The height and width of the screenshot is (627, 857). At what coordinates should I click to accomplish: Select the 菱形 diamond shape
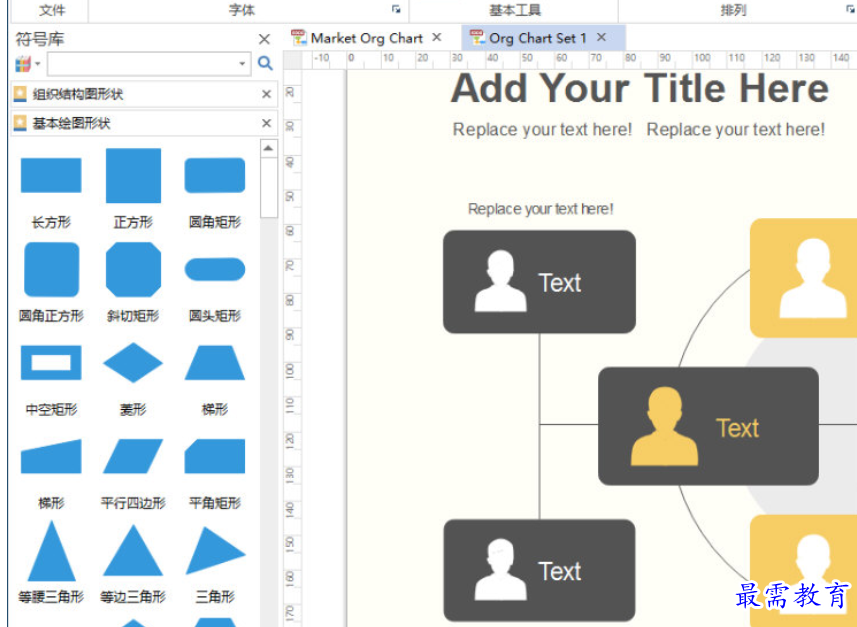tap(133, 362)
